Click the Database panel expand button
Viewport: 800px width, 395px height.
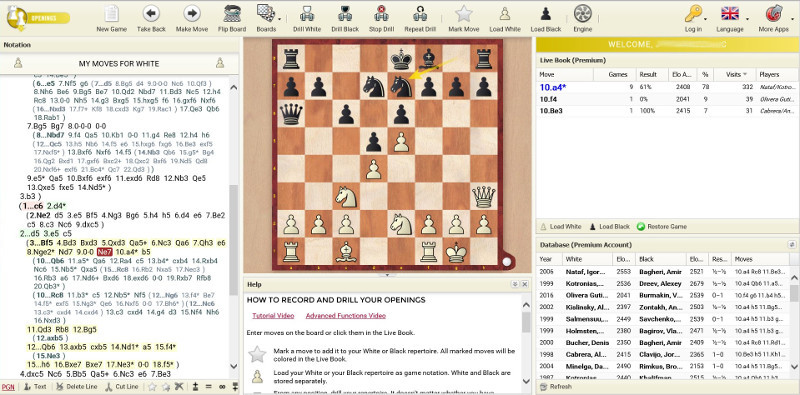[792, 245]
